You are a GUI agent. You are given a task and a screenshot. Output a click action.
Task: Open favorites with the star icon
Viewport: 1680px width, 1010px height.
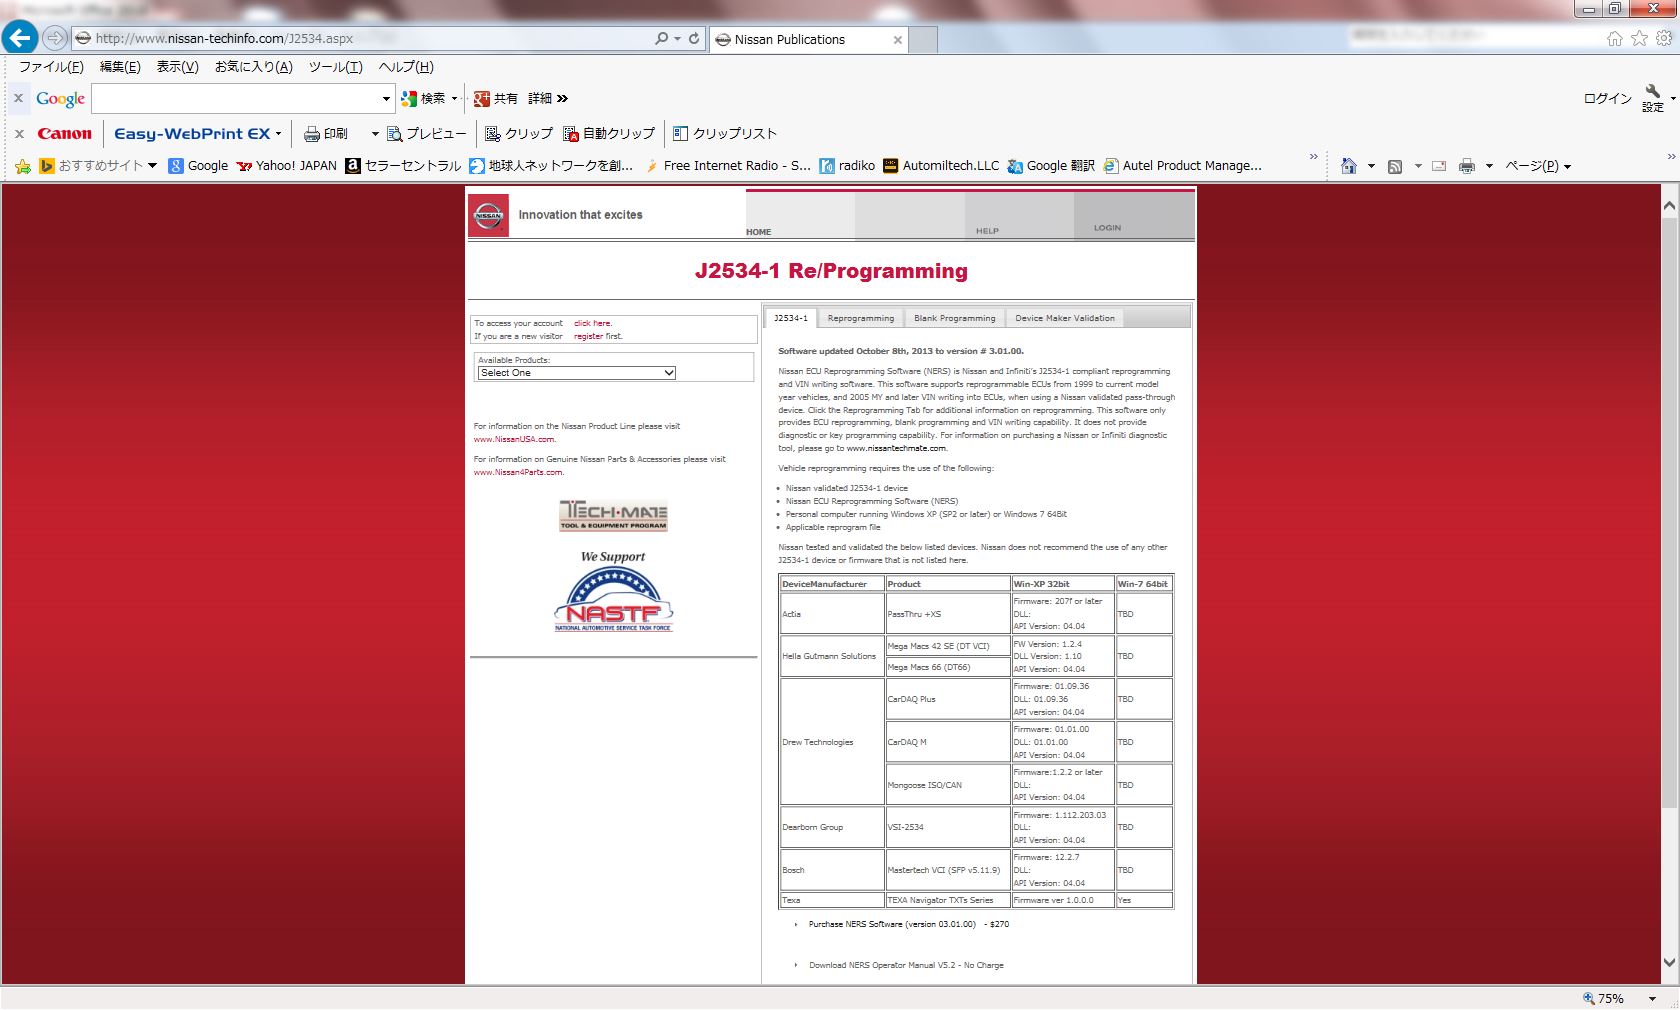click(1639, 39)
